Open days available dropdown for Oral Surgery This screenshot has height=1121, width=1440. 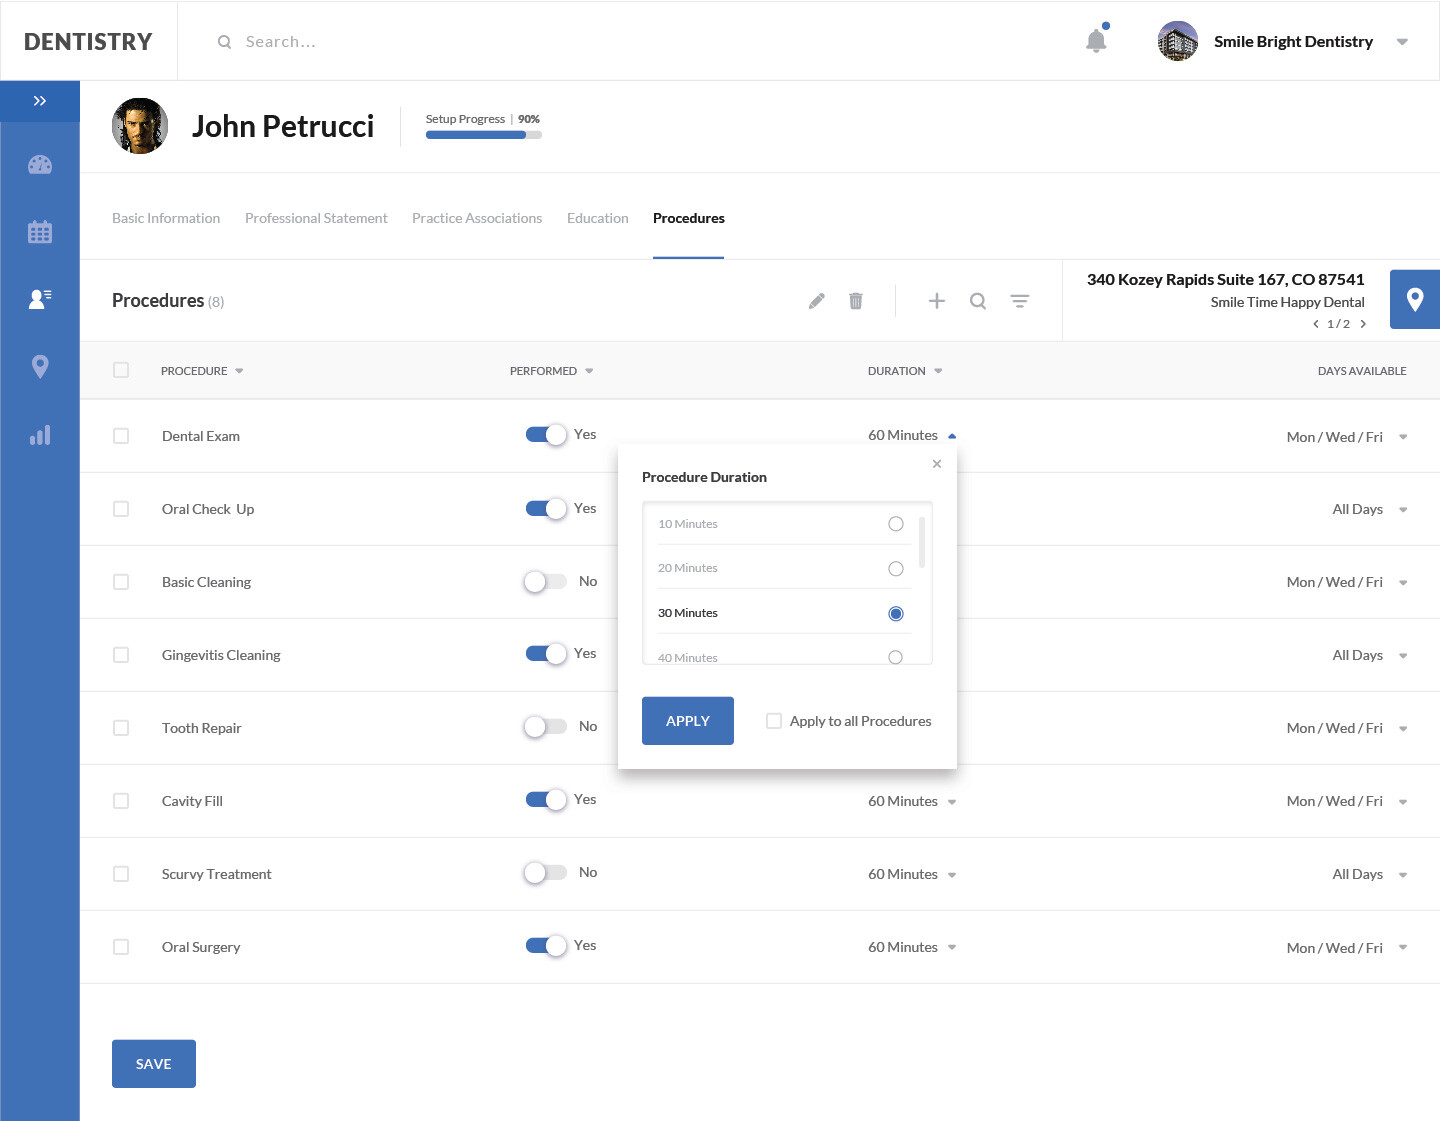point(1402,947)
